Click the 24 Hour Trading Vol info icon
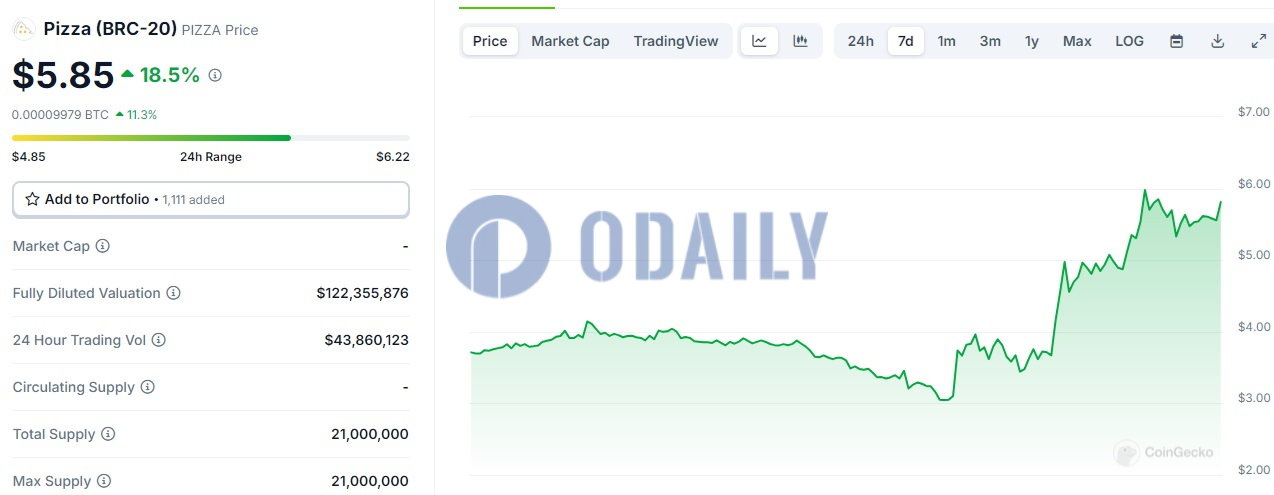The width and height of the screenshot is (1274, 495). click(159, 340)
